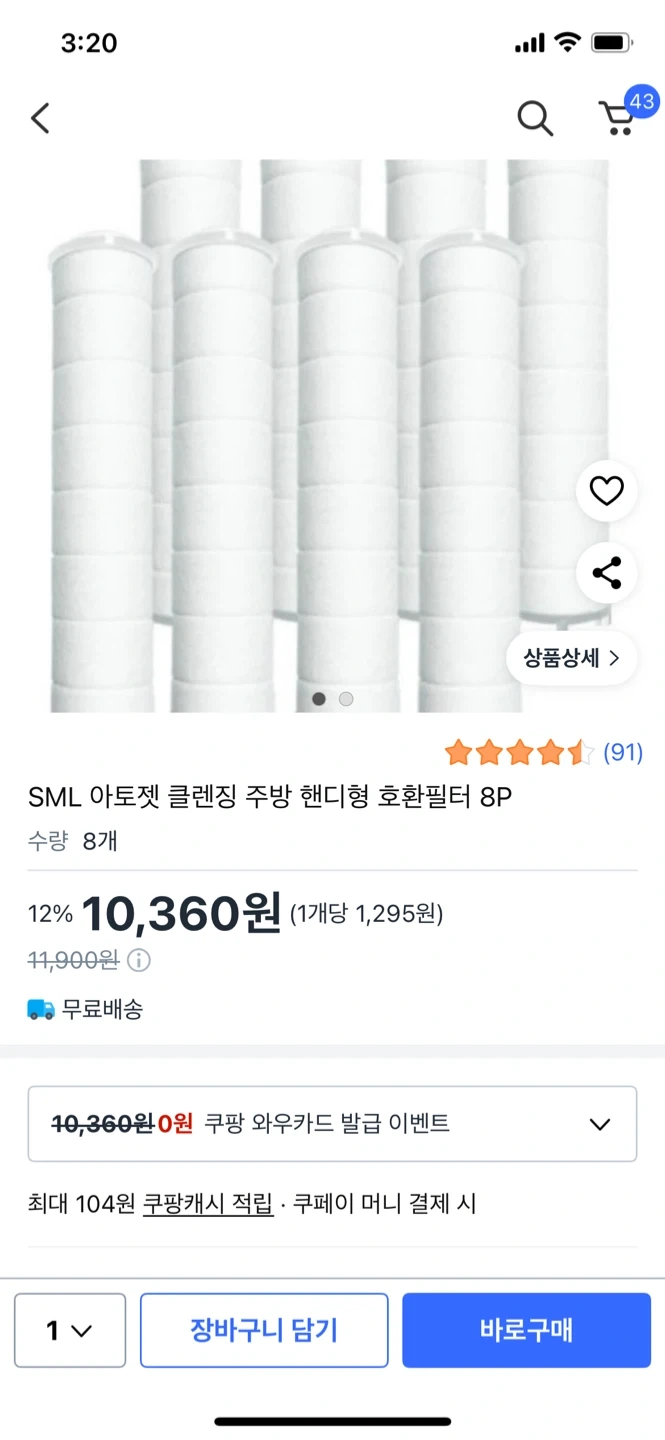Open the 쿠팡캐시 적립 link
The width and height of the screenshot is (665, 1440).
pos(208,1204)
